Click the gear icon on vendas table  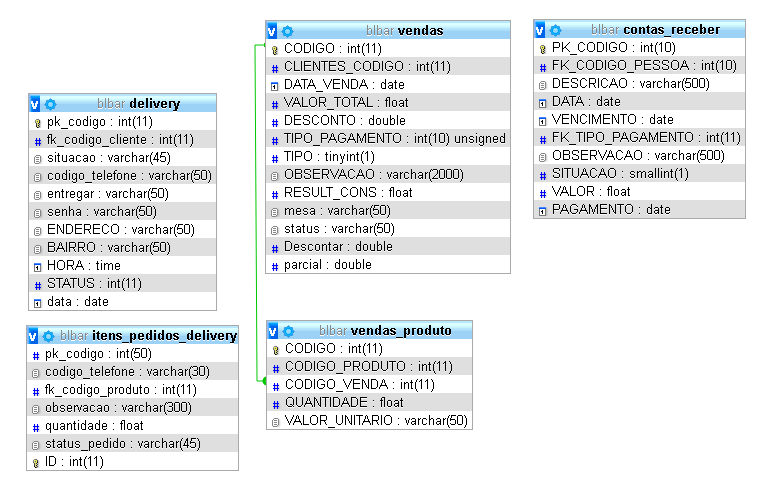click(287, 31)
